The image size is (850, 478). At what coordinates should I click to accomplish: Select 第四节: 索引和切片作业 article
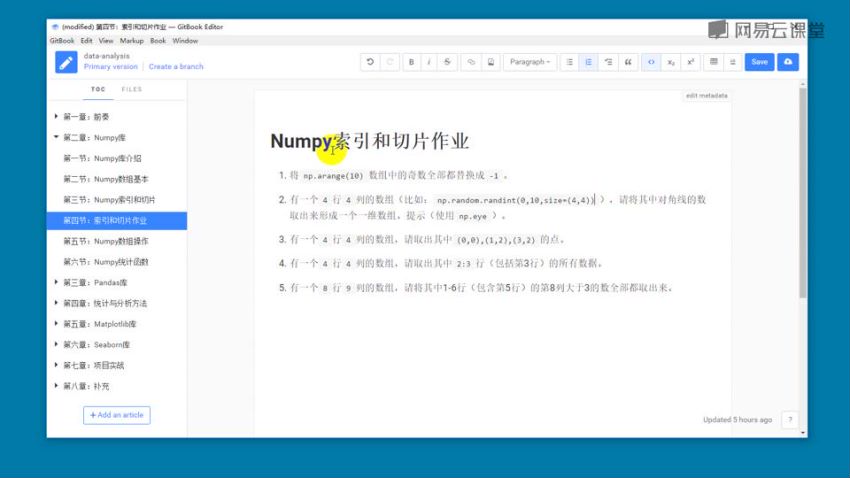(x=117, y=221)
